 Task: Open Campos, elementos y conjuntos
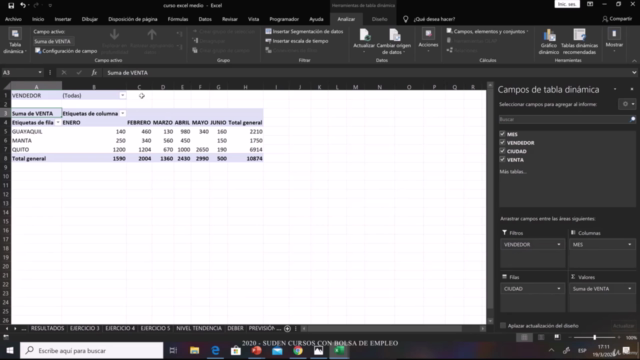(x=487, y=31)
